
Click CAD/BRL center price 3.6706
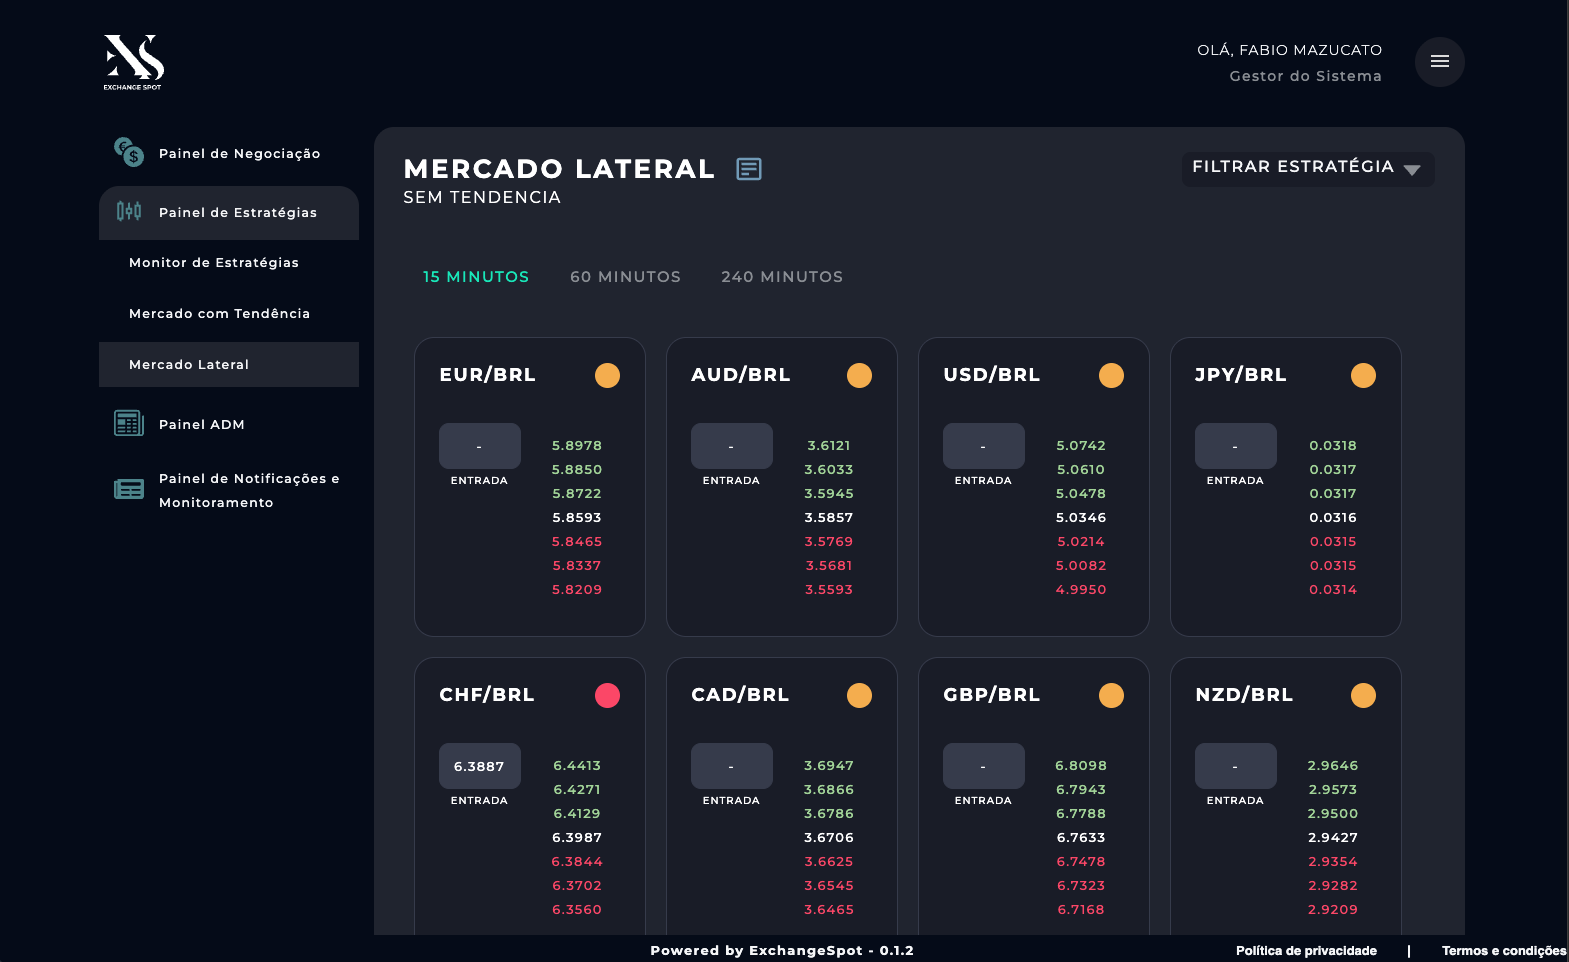point(829,838)
